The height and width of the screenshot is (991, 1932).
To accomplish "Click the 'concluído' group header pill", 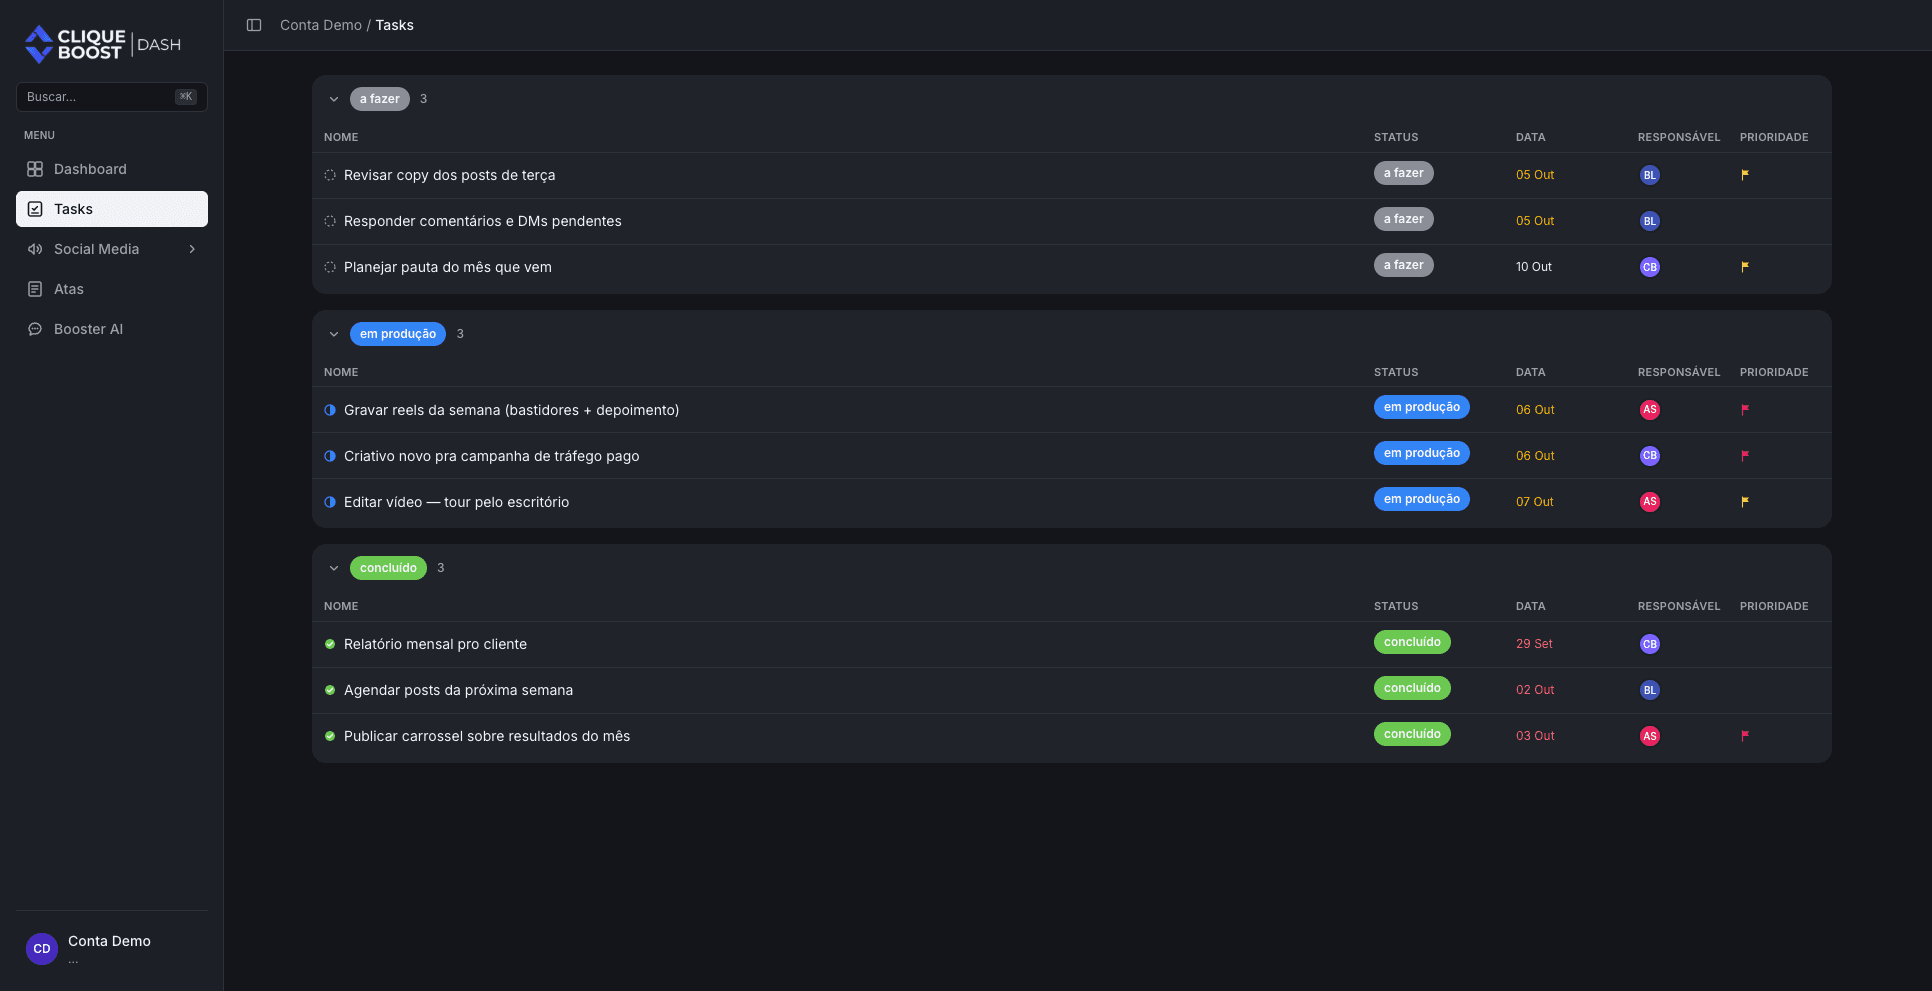I will 388,568.
